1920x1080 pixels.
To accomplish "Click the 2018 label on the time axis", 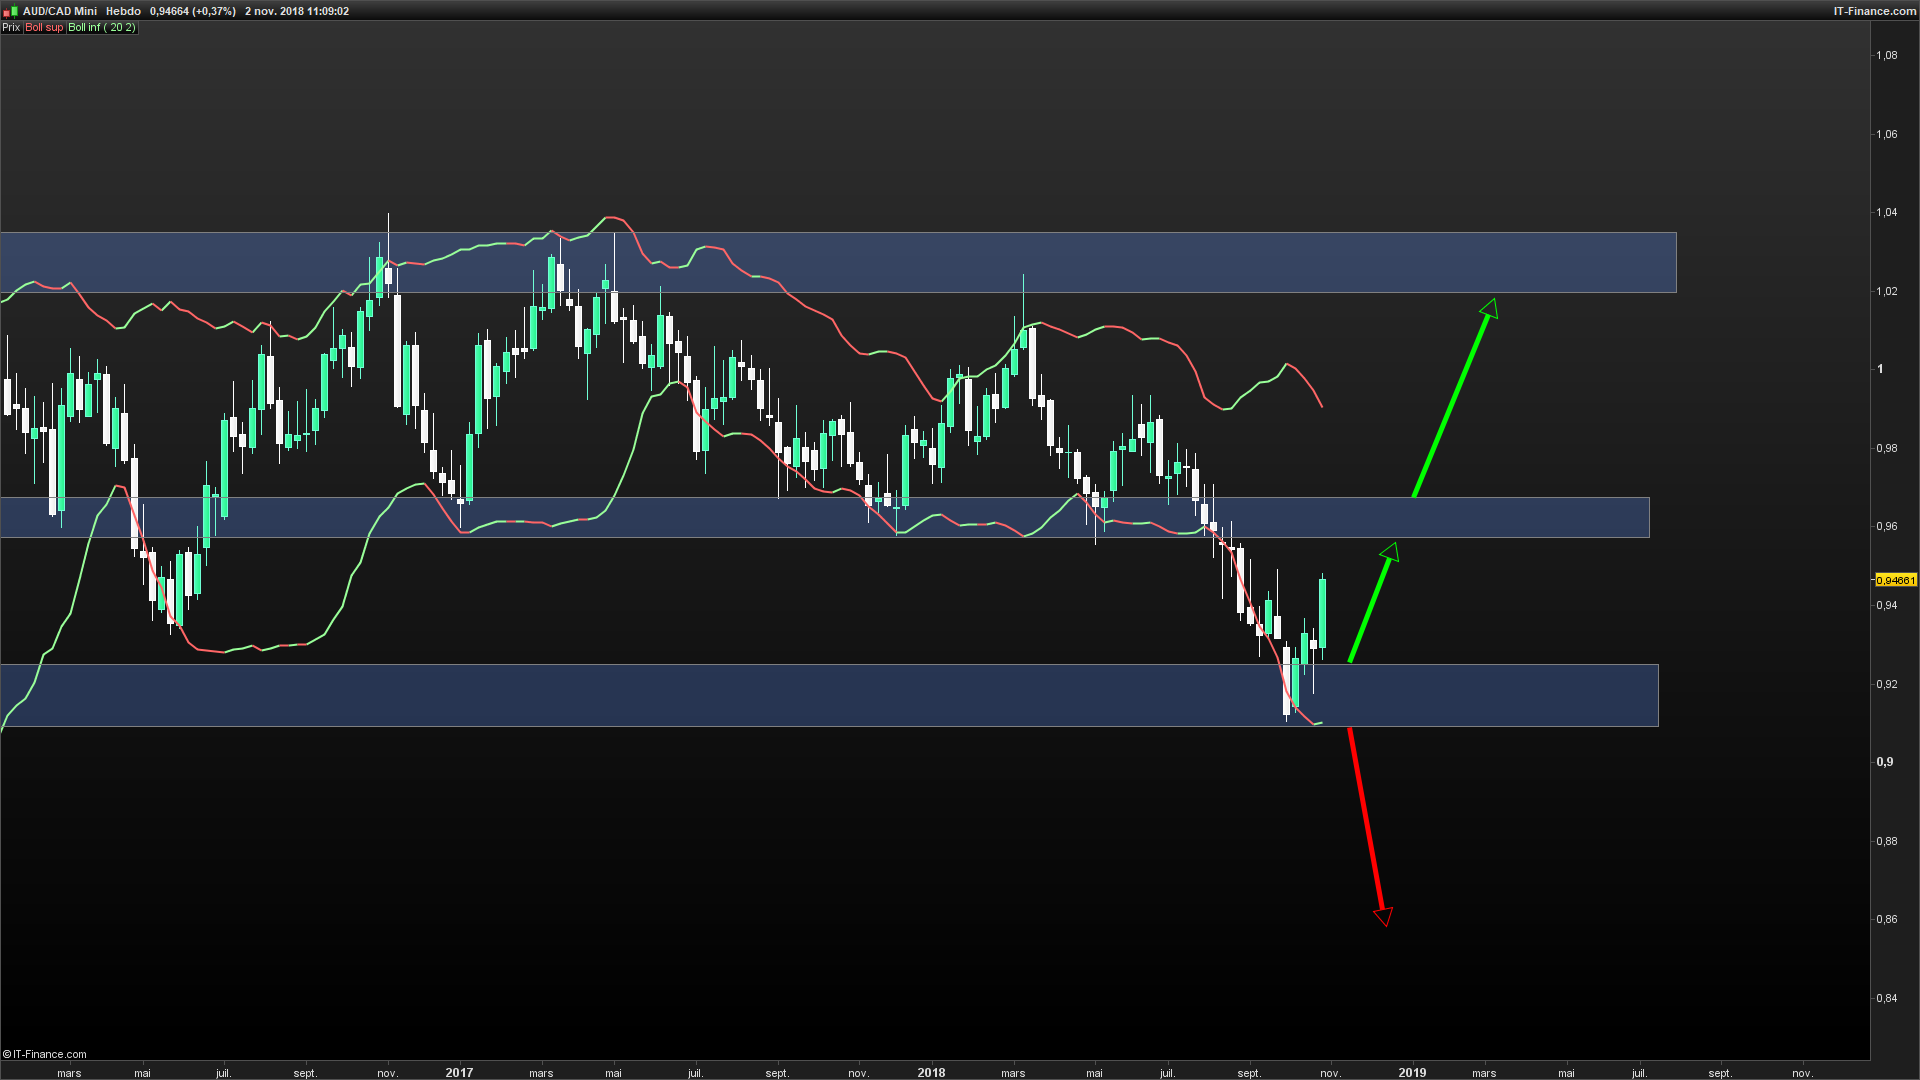I will (x=931, y=1073).
